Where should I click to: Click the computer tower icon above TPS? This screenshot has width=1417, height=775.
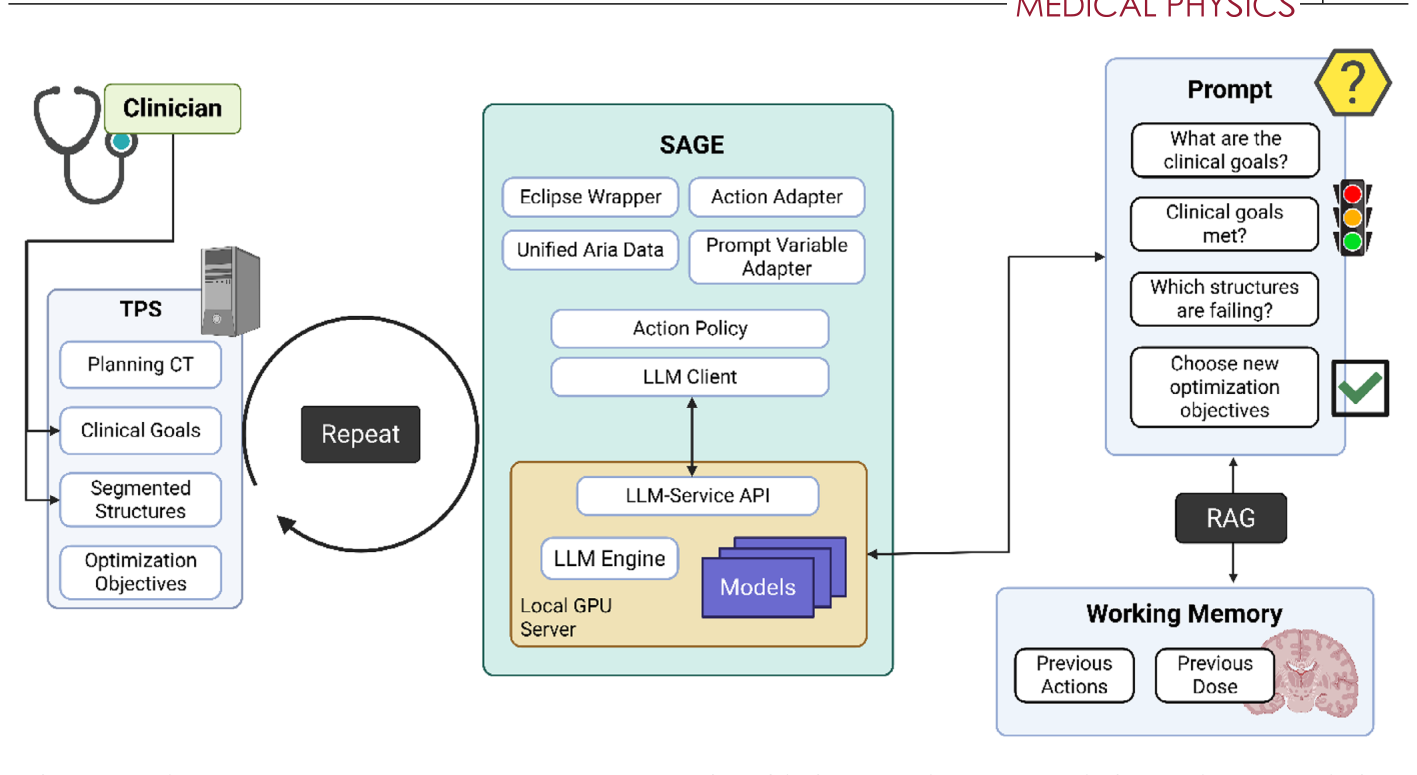(x=230, y=291)
